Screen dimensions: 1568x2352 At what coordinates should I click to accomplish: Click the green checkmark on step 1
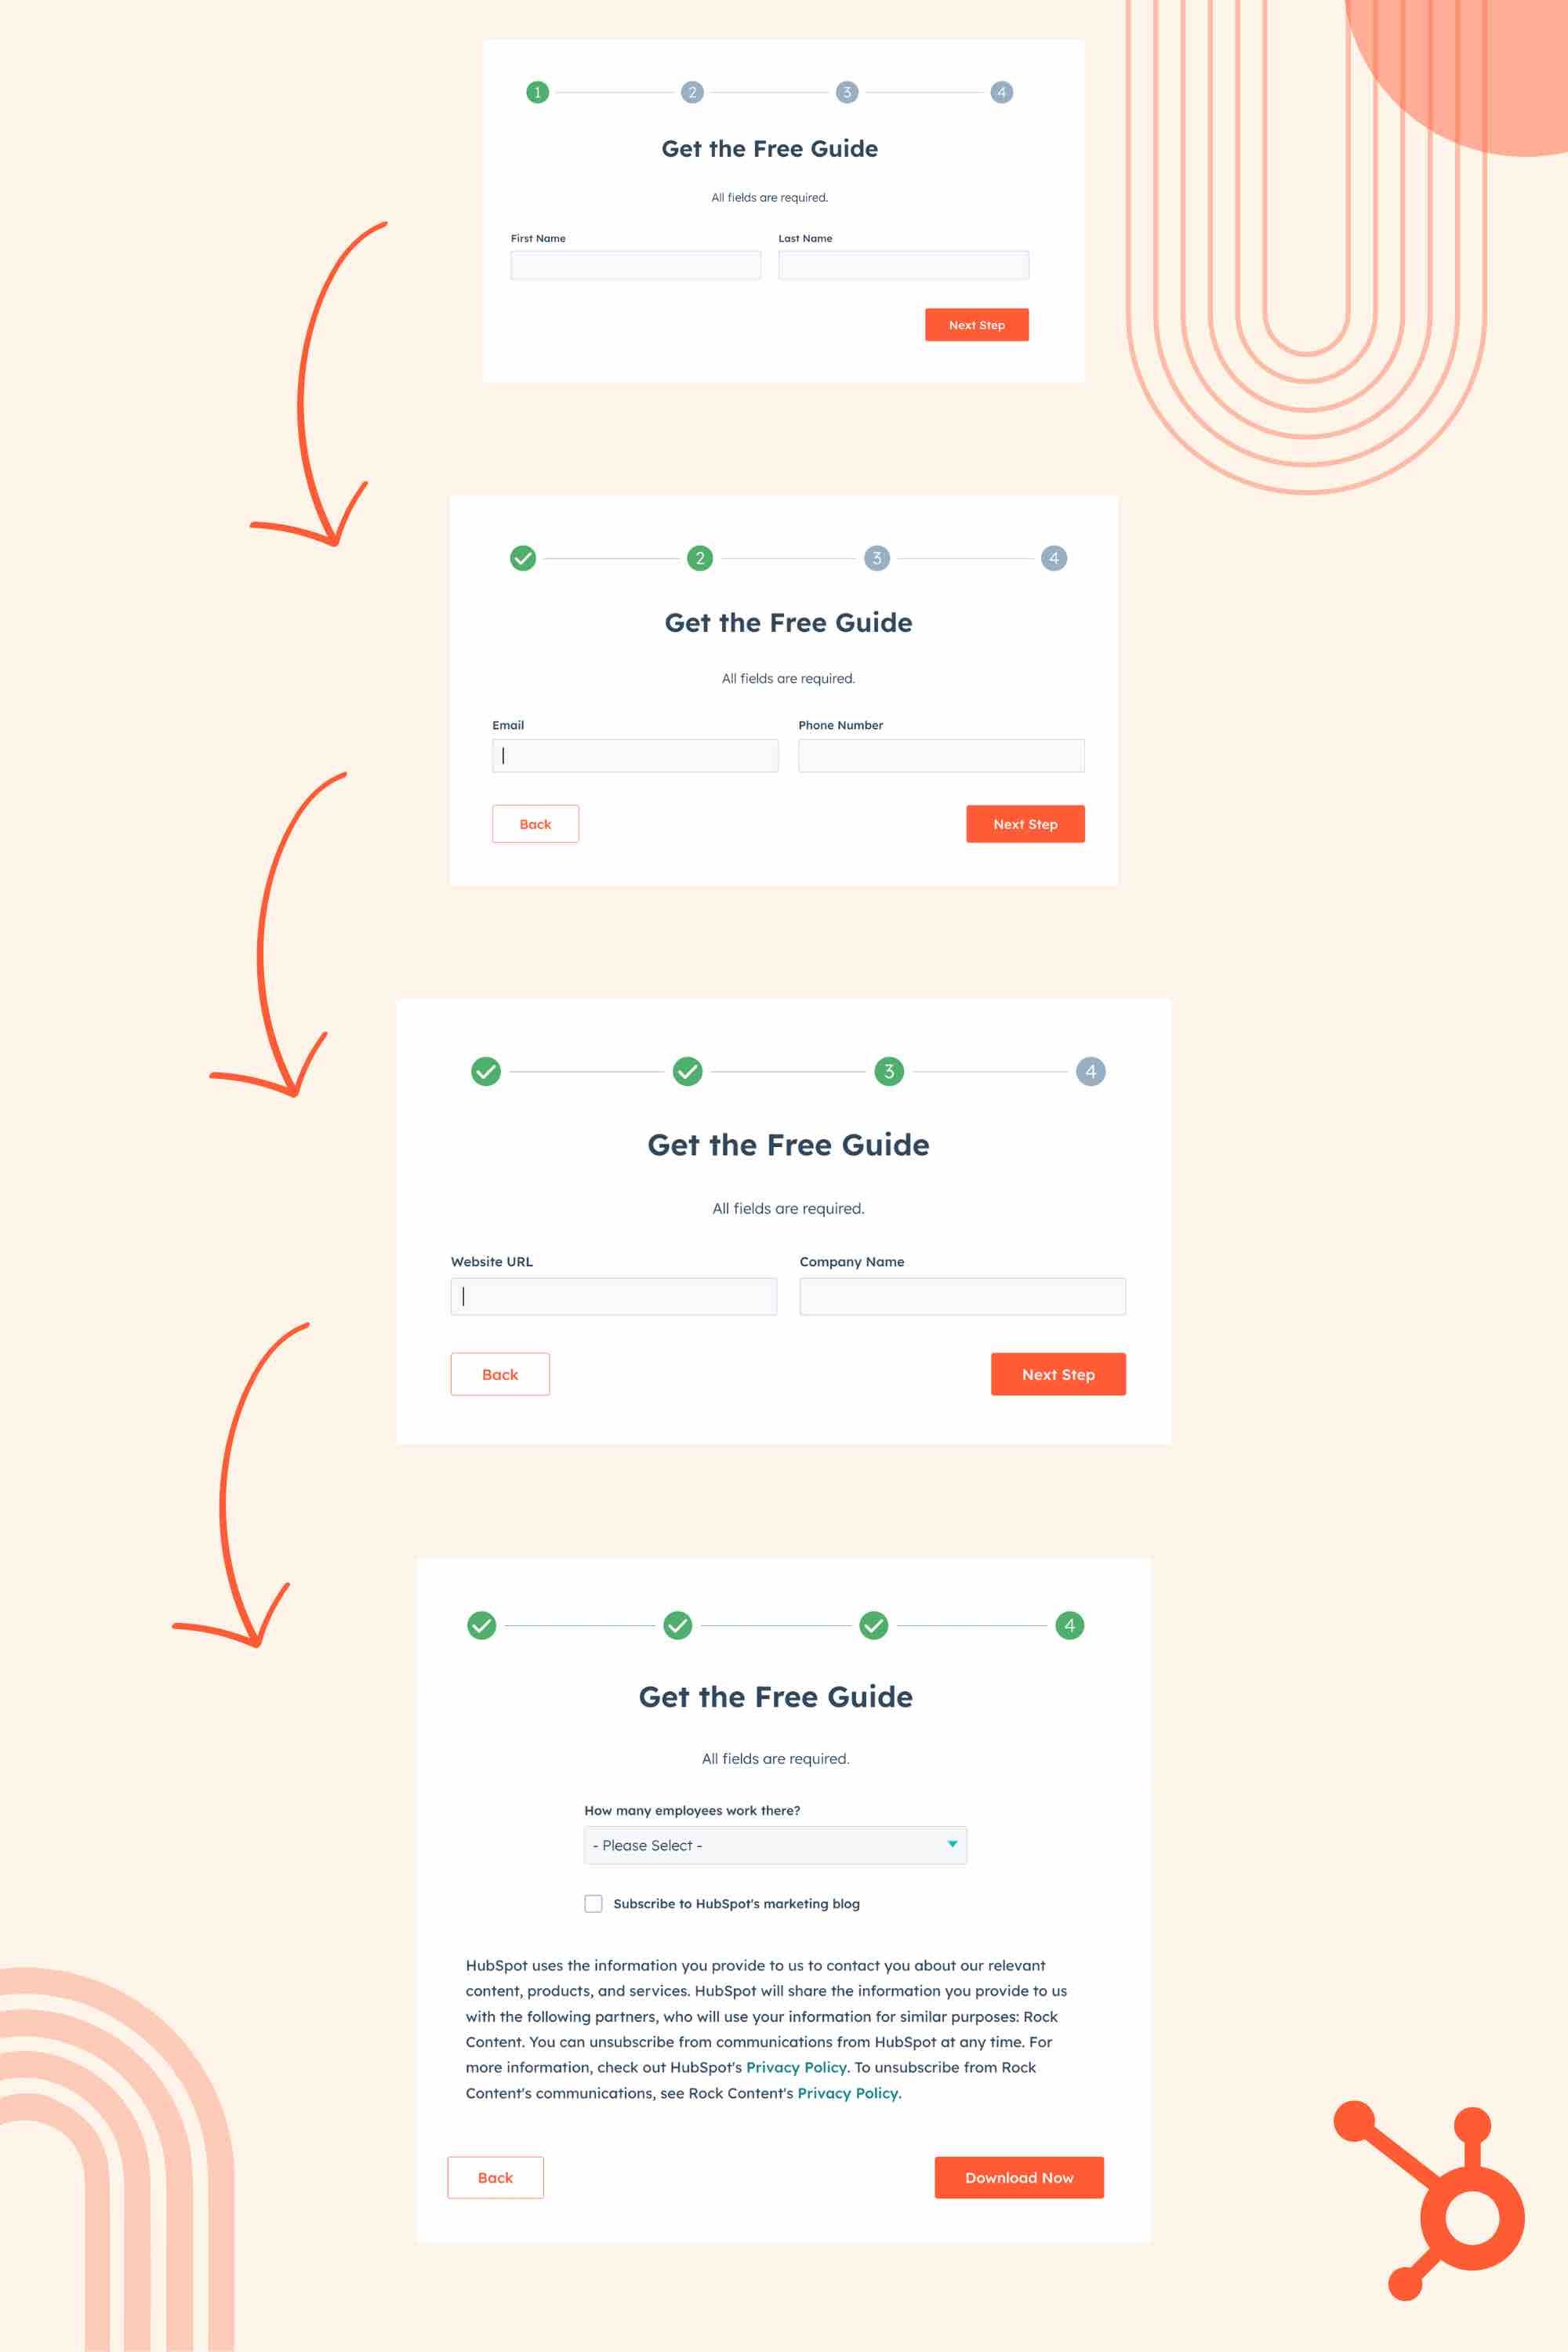523,557
